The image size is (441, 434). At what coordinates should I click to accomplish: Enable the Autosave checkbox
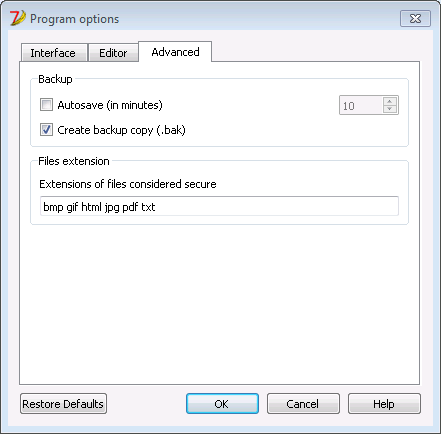point(46,105)
